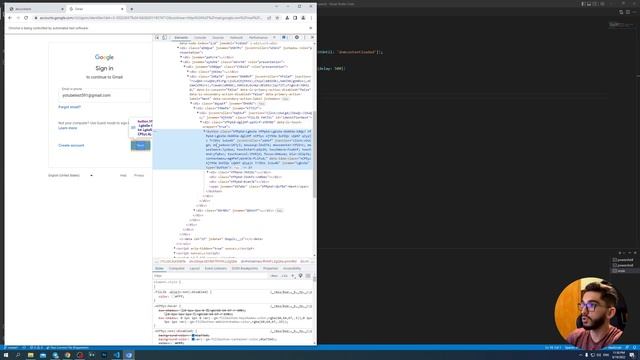Open the Layout subpanel tab

point(195,269)
